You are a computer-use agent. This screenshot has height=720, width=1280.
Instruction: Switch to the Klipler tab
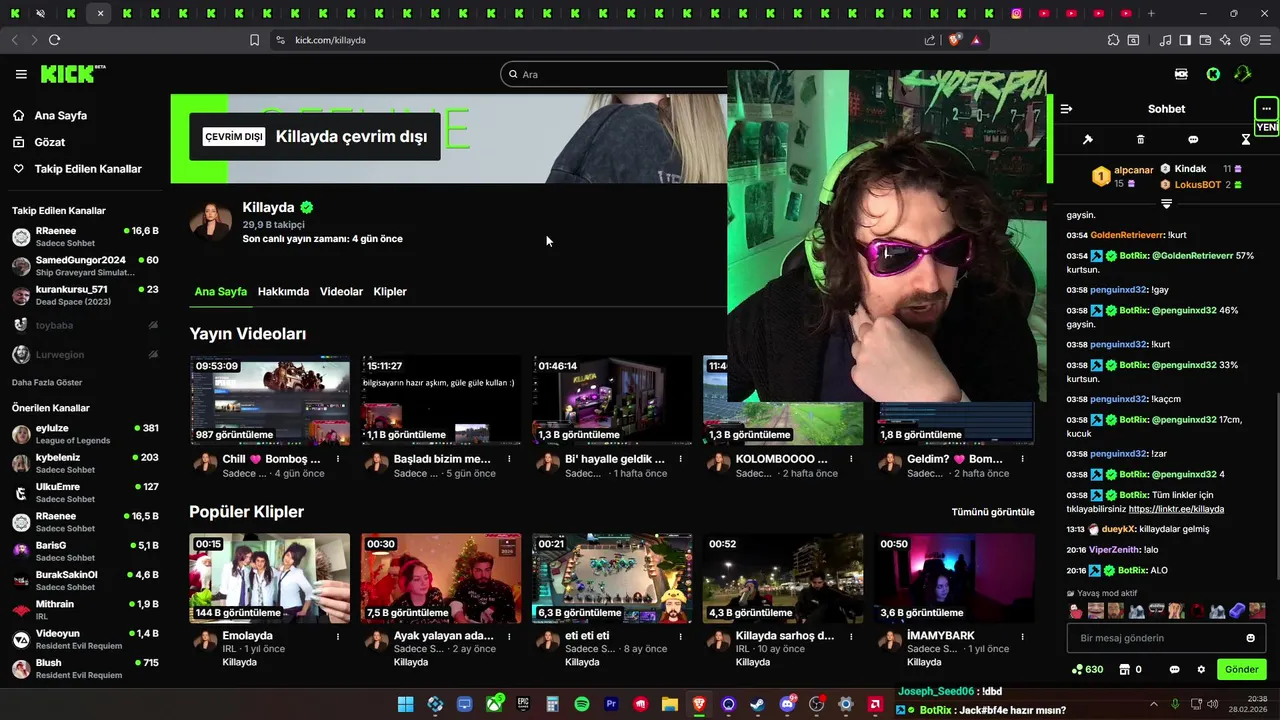(390, 292)
